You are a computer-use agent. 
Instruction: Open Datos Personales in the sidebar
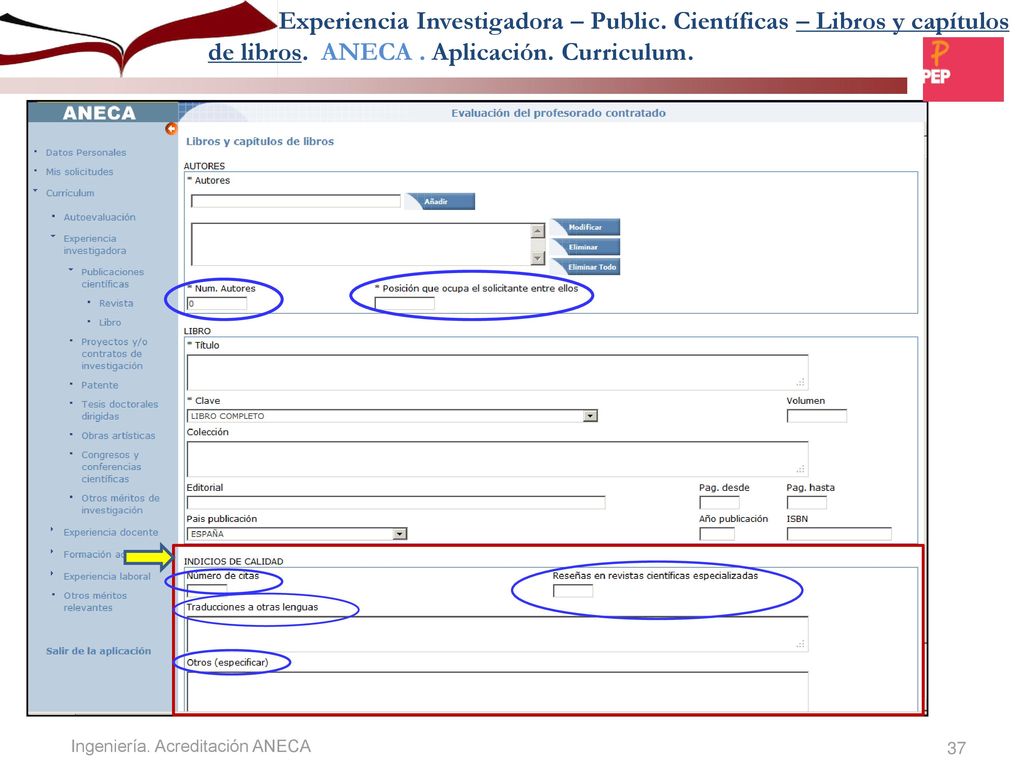point(86,153)
